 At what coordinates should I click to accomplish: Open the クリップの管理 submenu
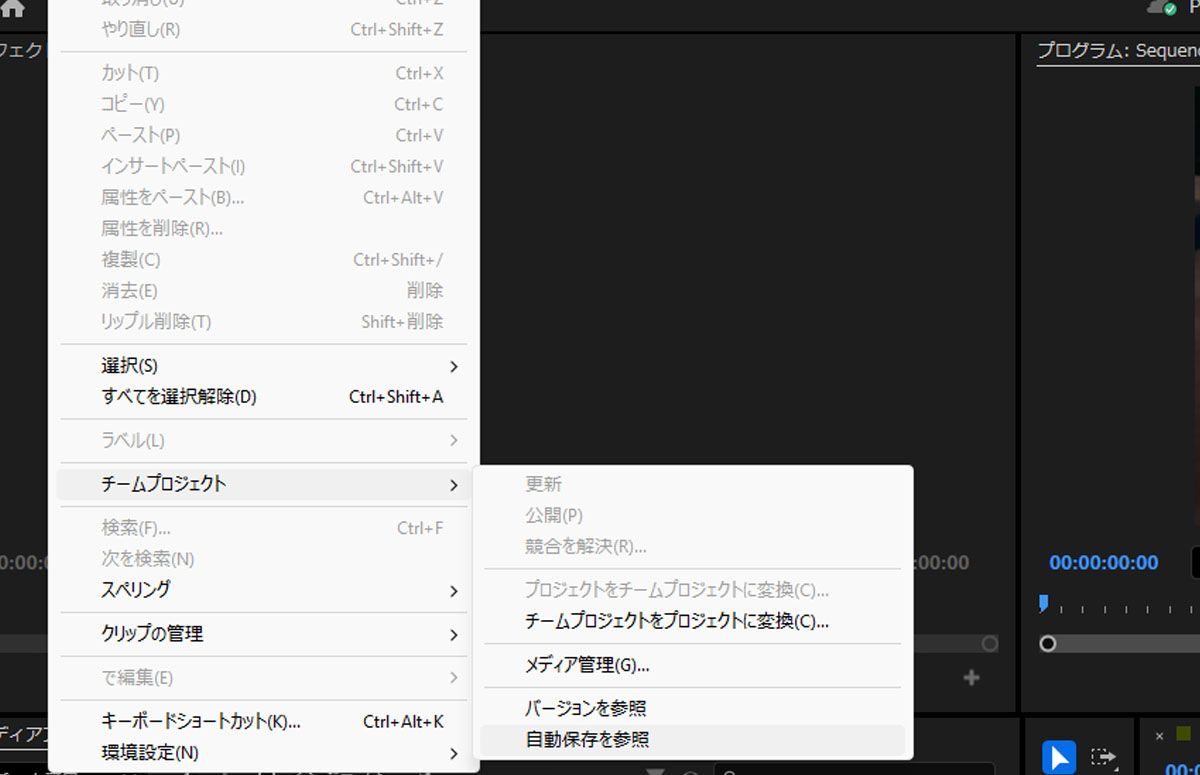point(264,634)
